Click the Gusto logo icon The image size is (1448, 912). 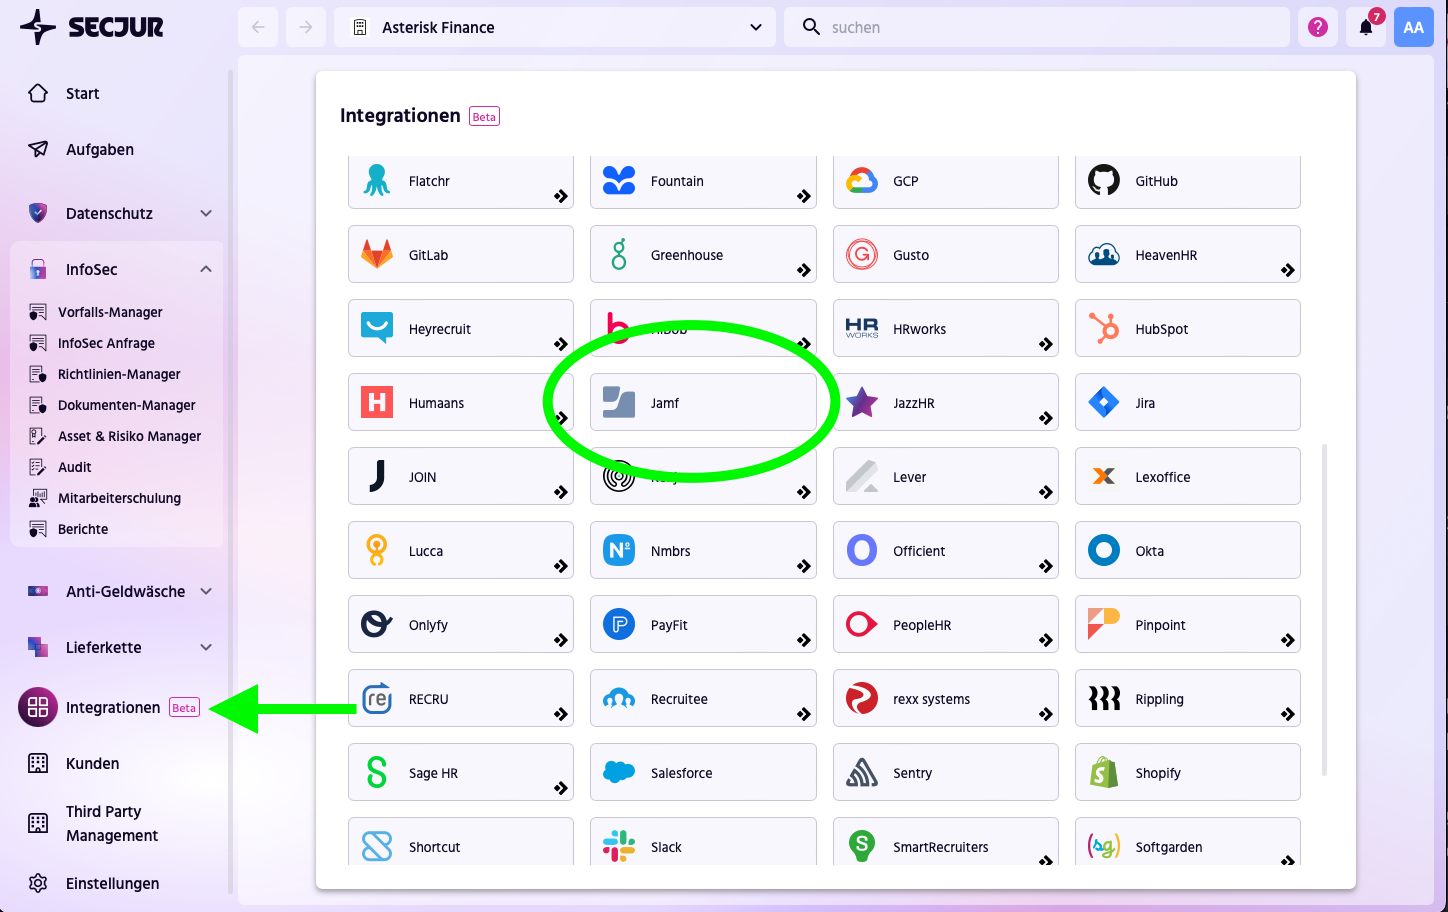pos(862,254)
